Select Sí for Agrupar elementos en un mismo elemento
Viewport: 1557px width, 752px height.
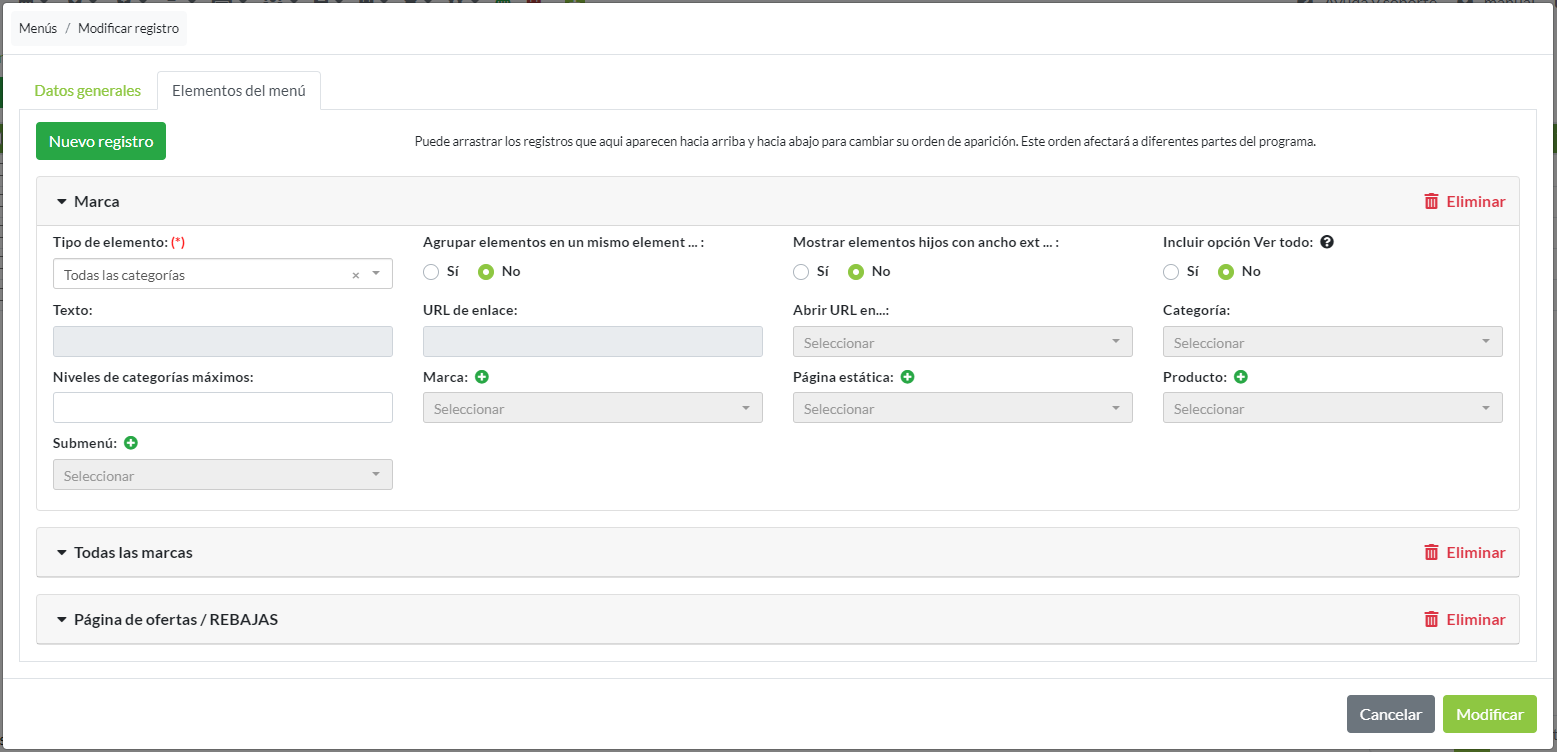click(432, 271)
